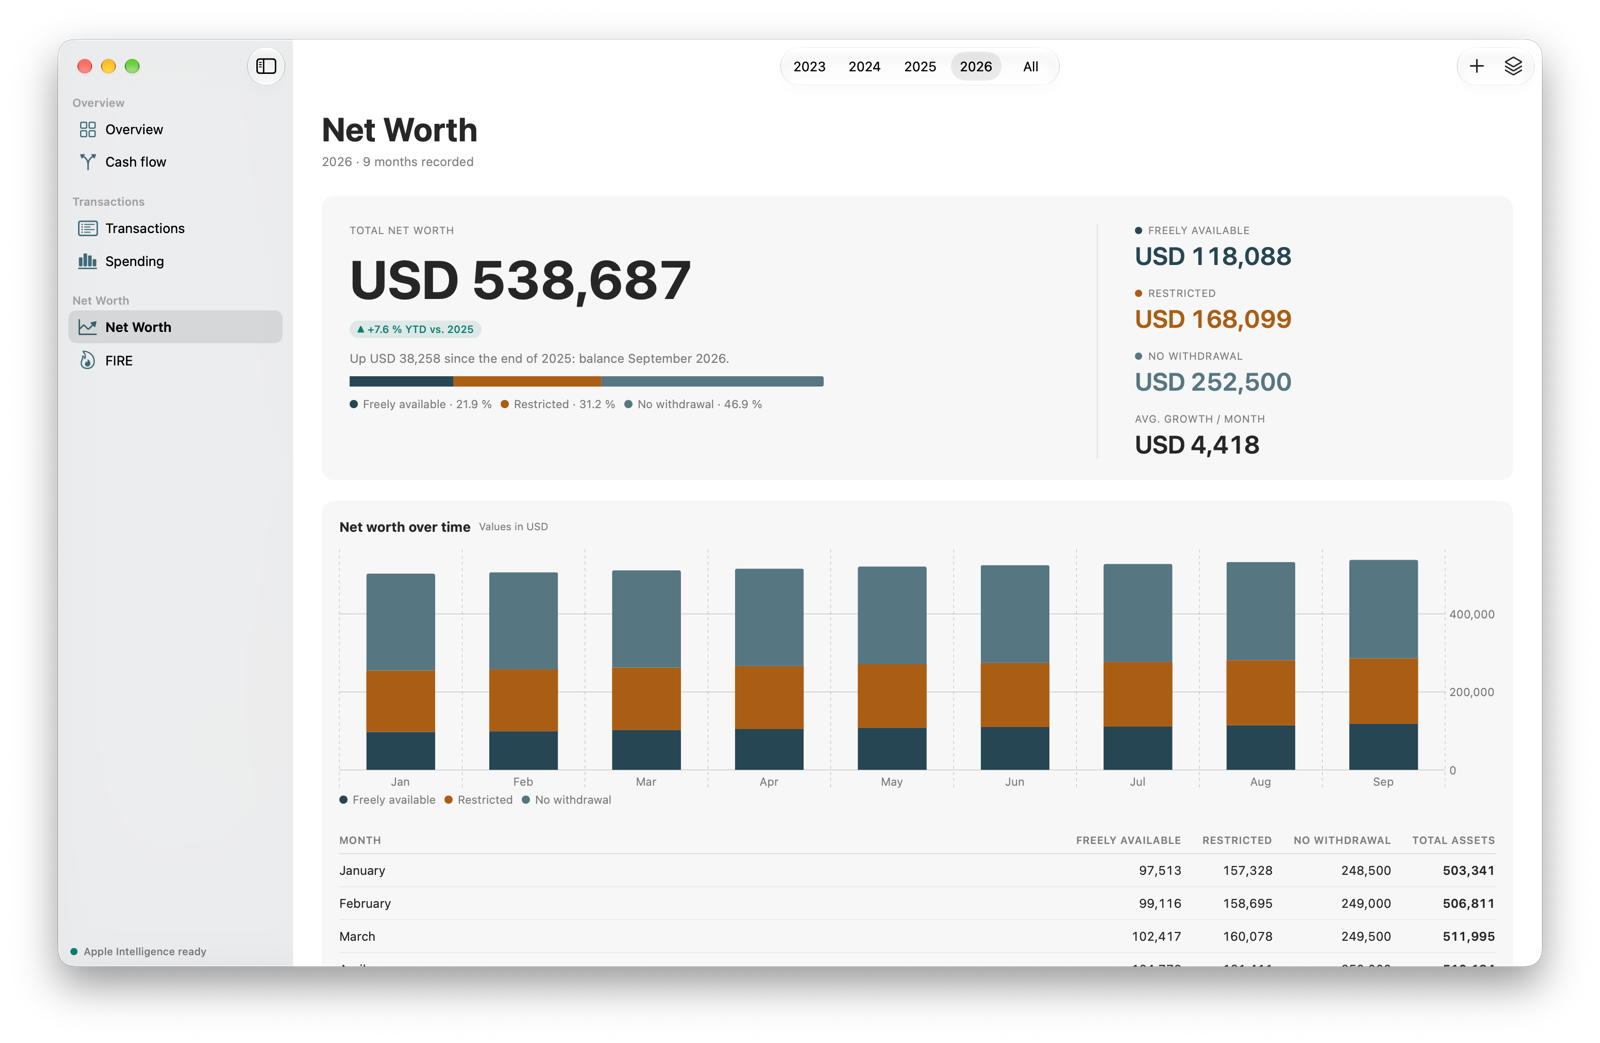Open FIRE in the sidebar

coord(175,360)
